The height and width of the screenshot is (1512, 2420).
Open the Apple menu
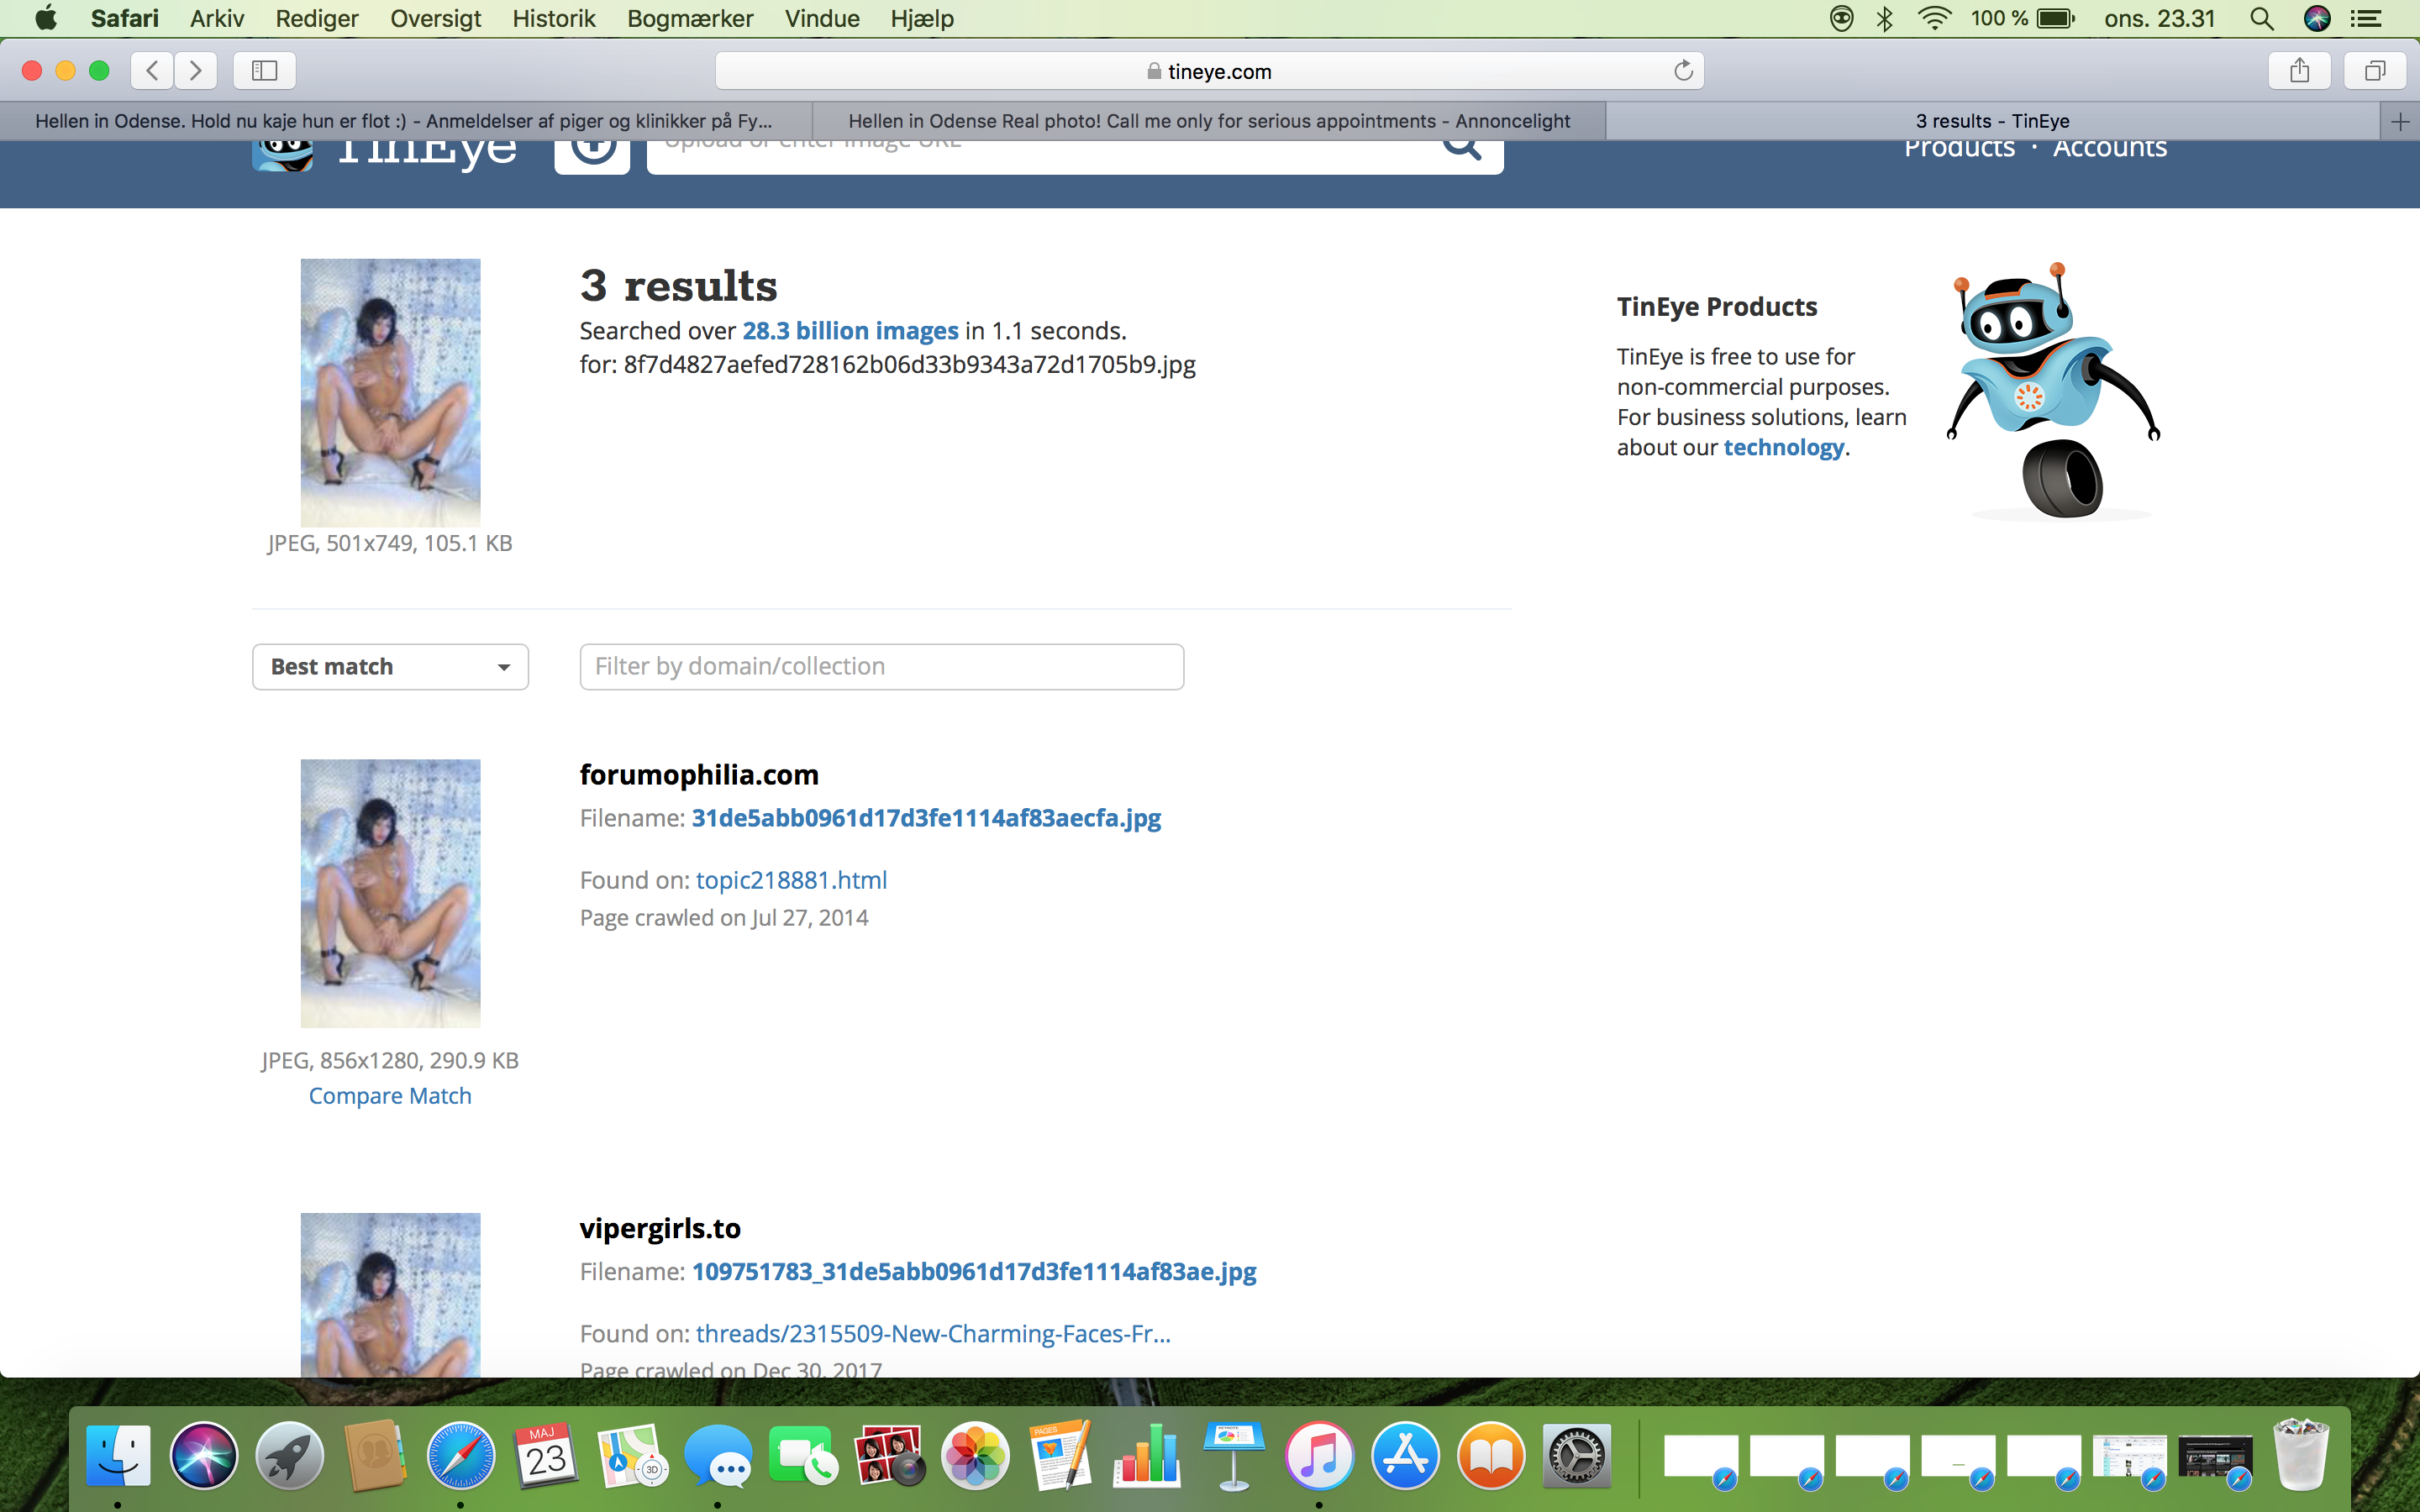tap(45, 18)
